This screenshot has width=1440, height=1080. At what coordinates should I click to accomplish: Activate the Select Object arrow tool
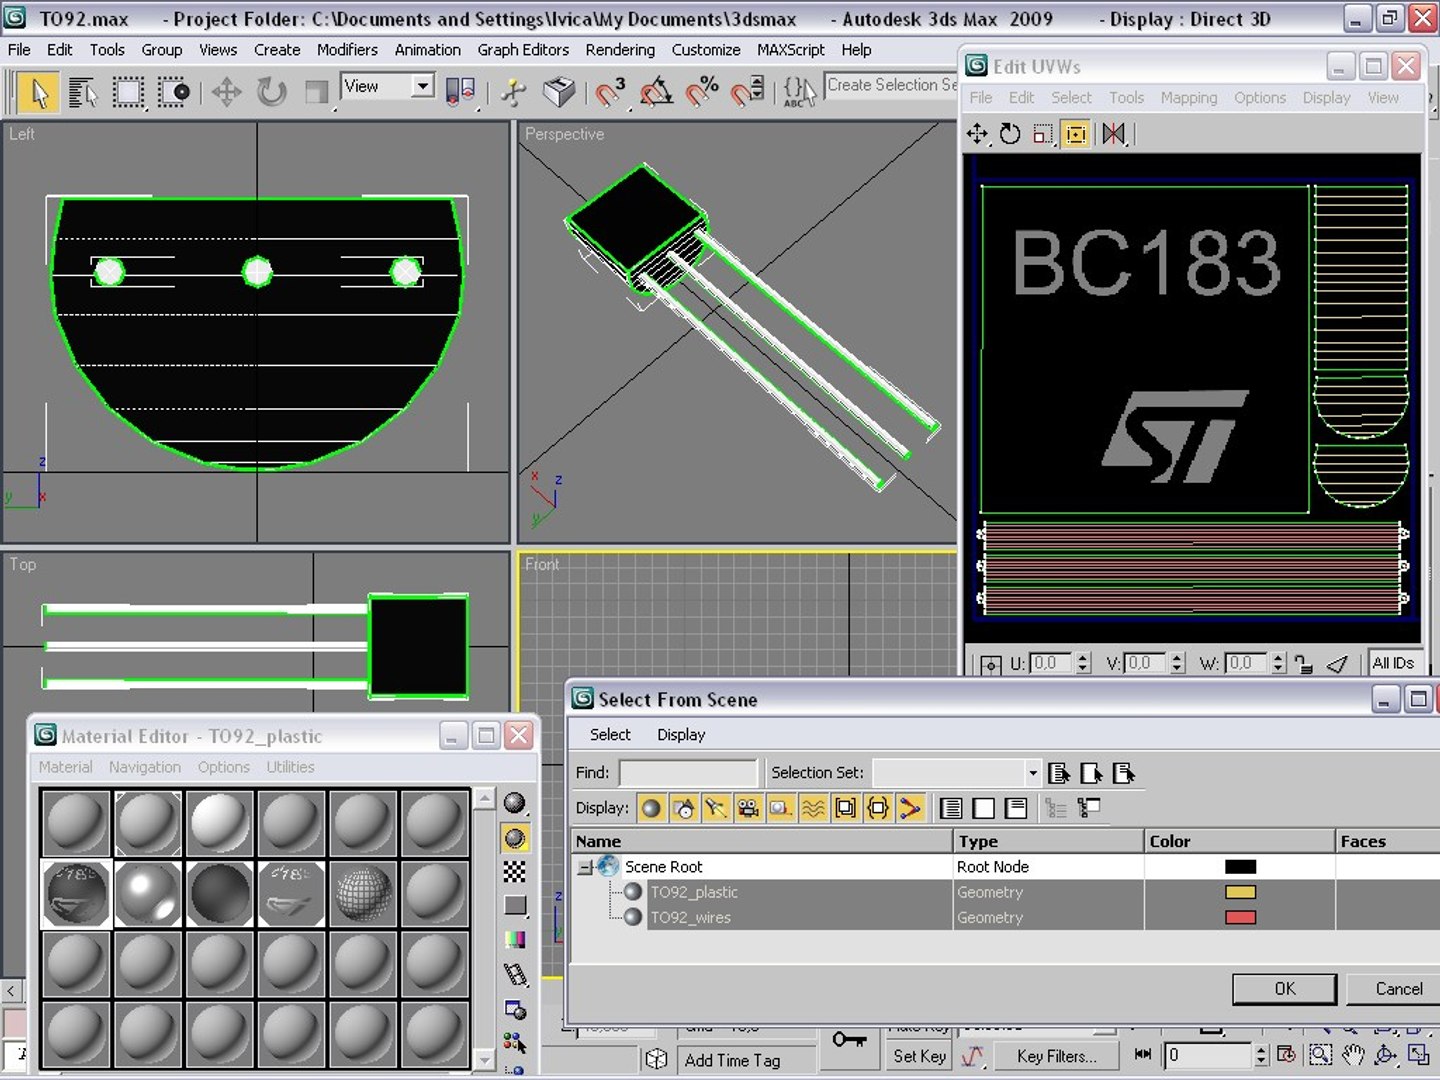(x=39, y=93)
